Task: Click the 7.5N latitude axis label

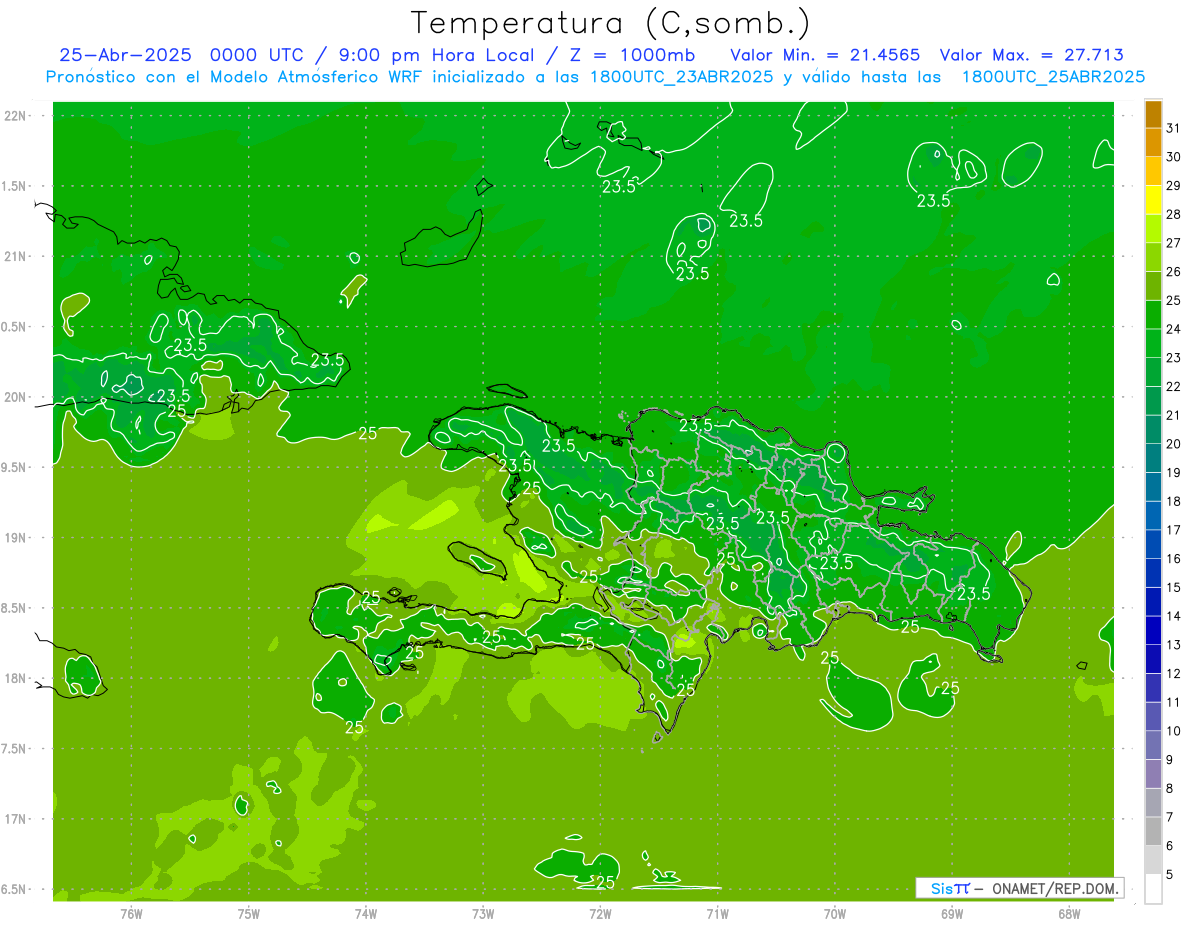Action: 15,749
